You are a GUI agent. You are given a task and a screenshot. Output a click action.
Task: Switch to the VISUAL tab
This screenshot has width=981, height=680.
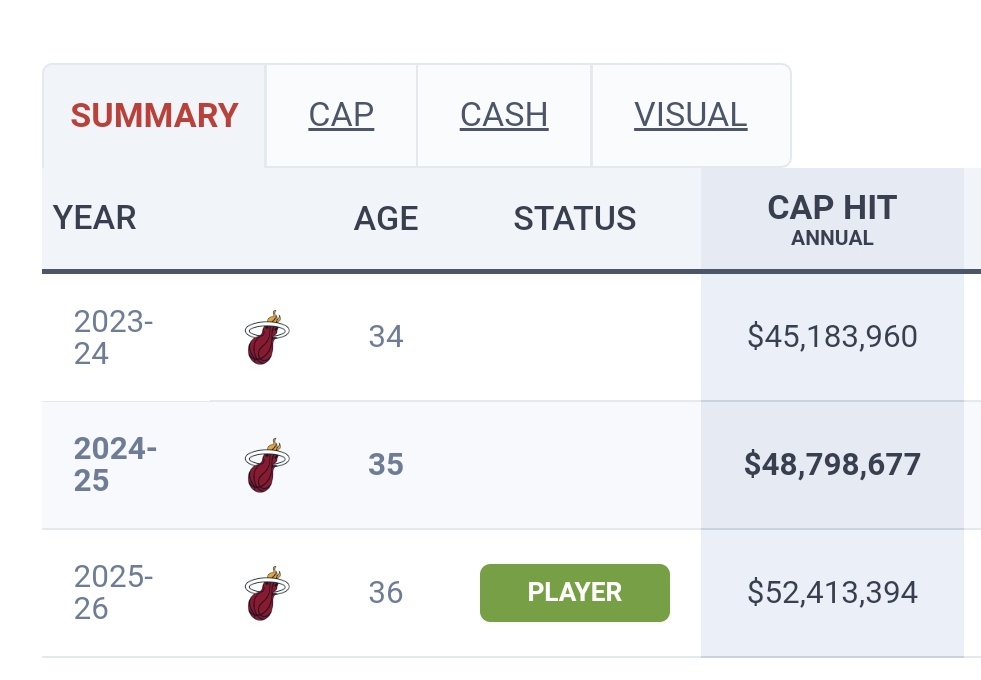point(690,115)
